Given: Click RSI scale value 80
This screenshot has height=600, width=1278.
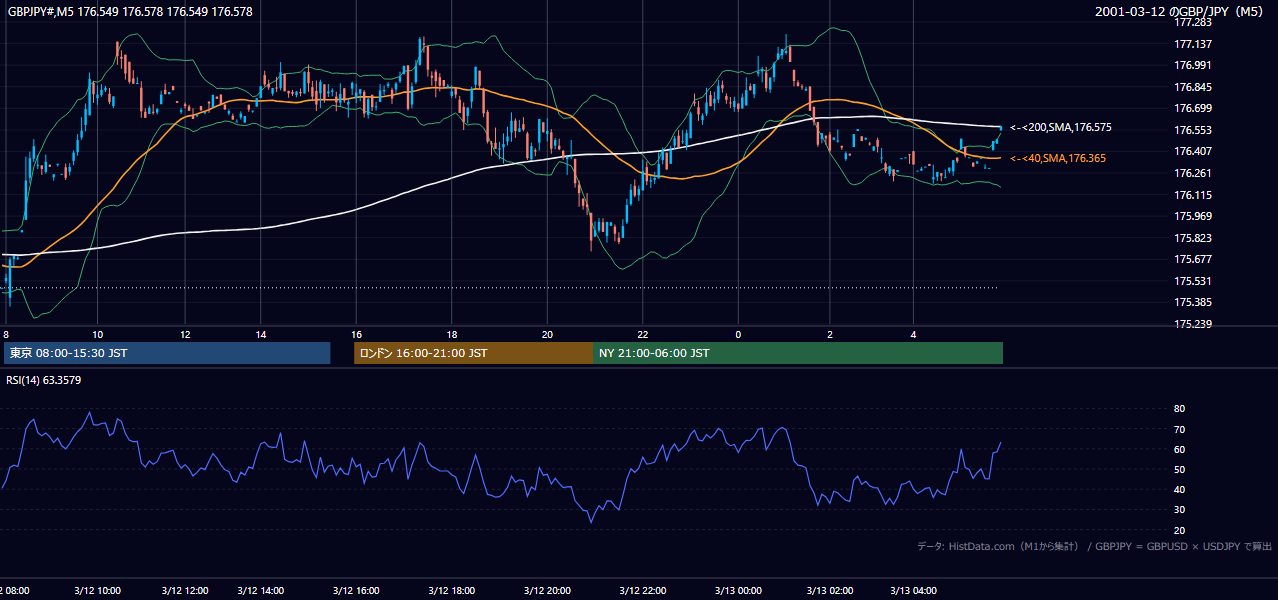Looking at the screenshot, I should (x=1179, y=409).
